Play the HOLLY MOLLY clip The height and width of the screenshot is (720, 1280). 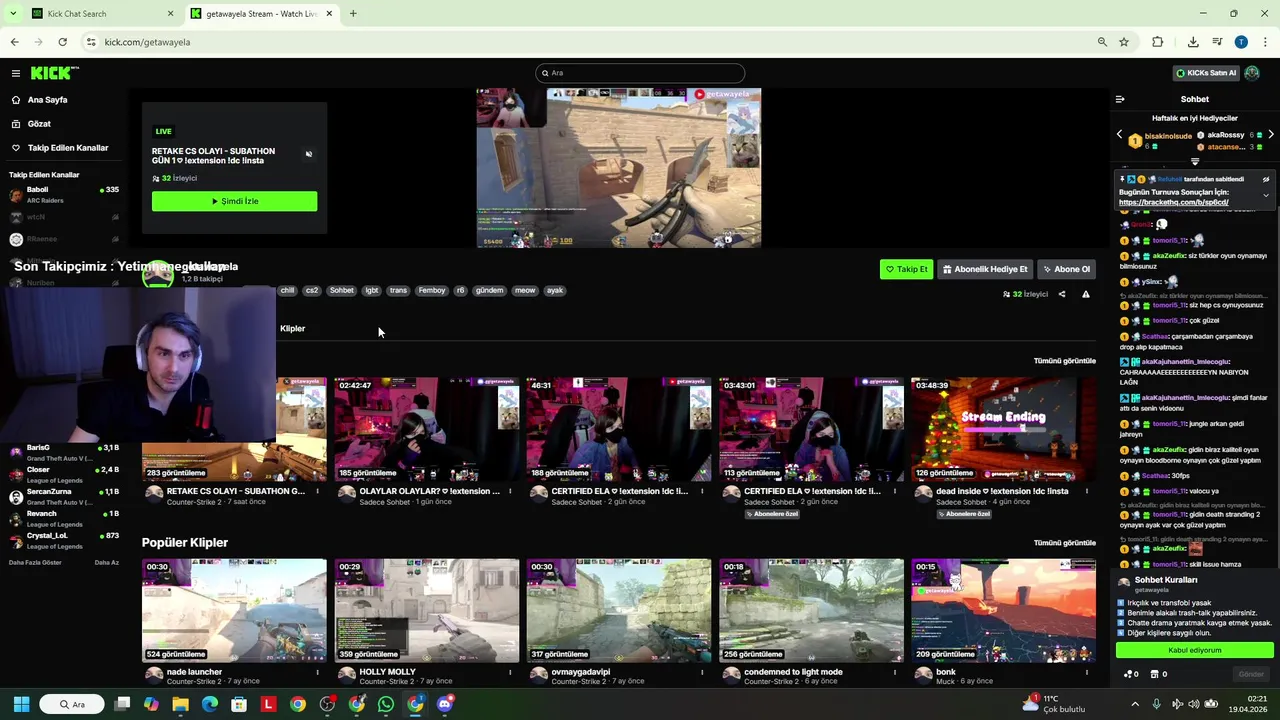coord(427,610)
